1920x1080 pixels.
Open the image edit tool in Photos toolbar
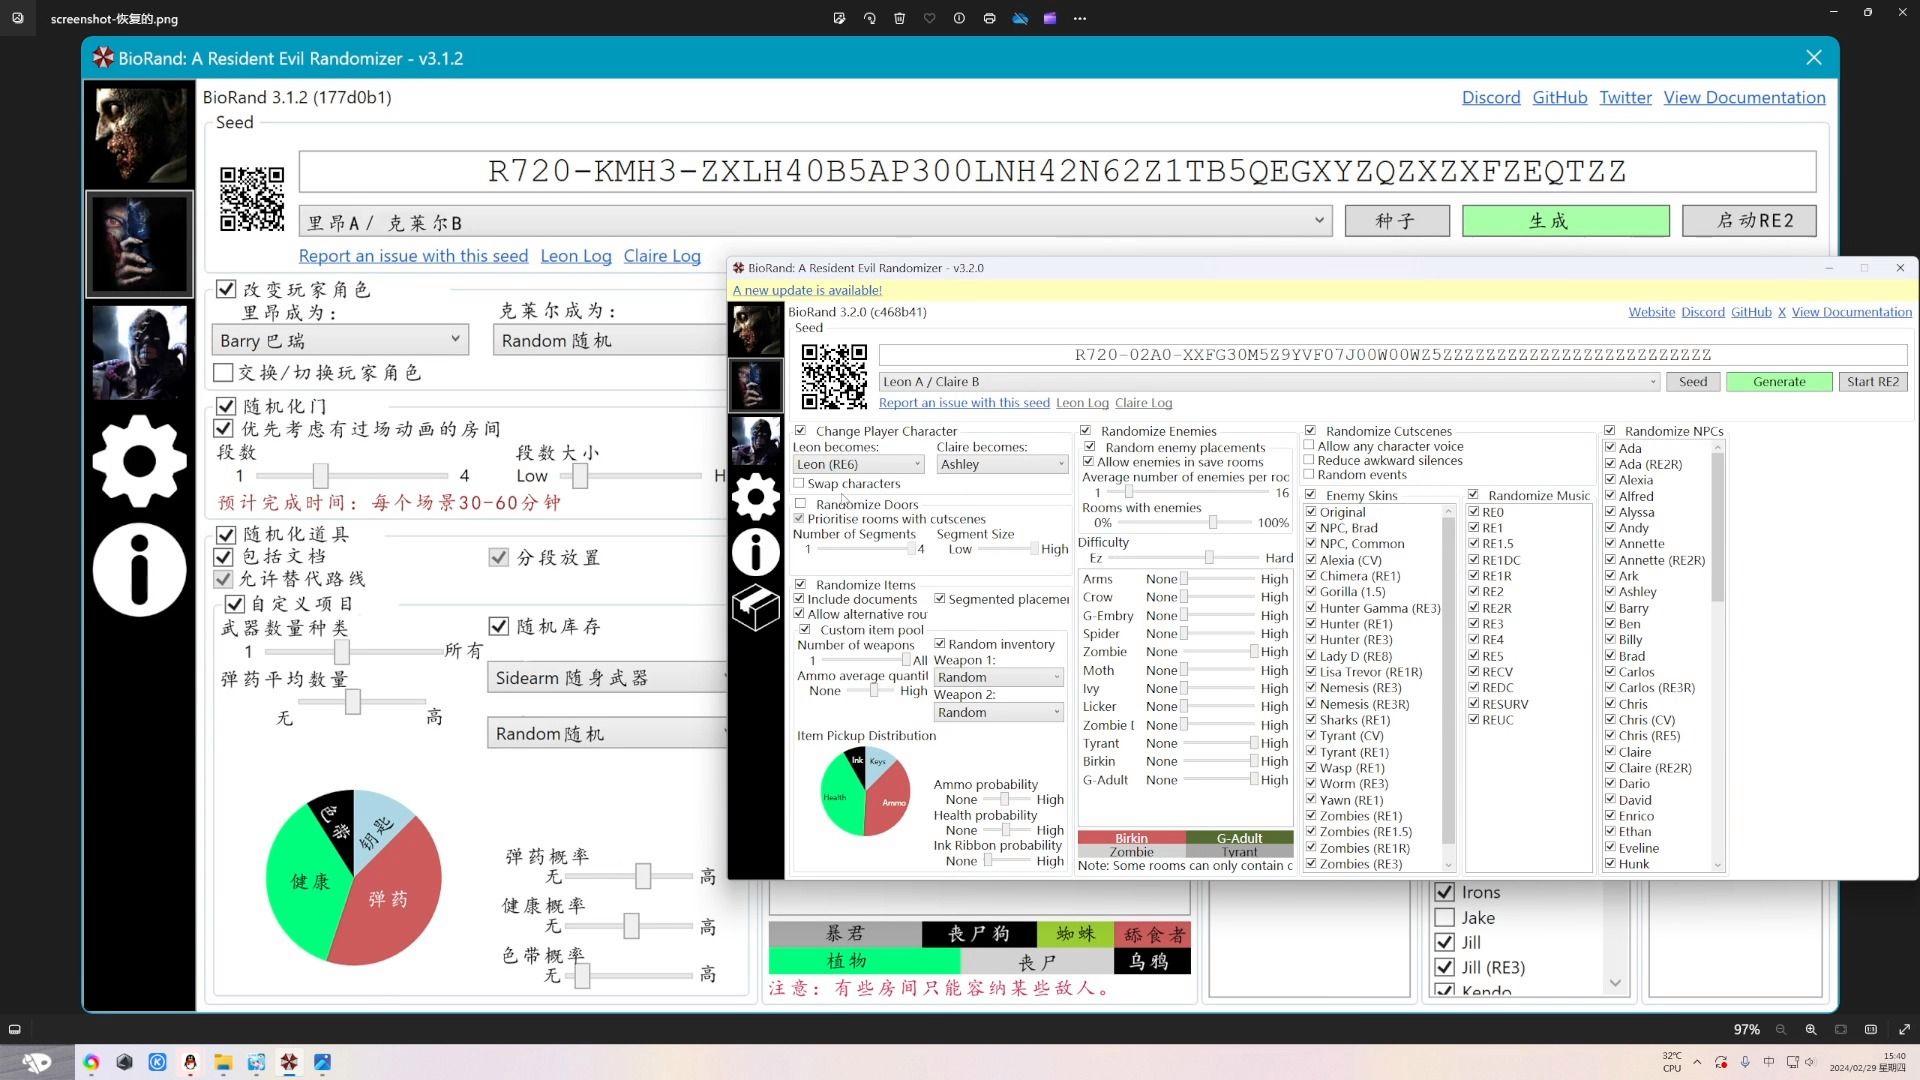839,18
